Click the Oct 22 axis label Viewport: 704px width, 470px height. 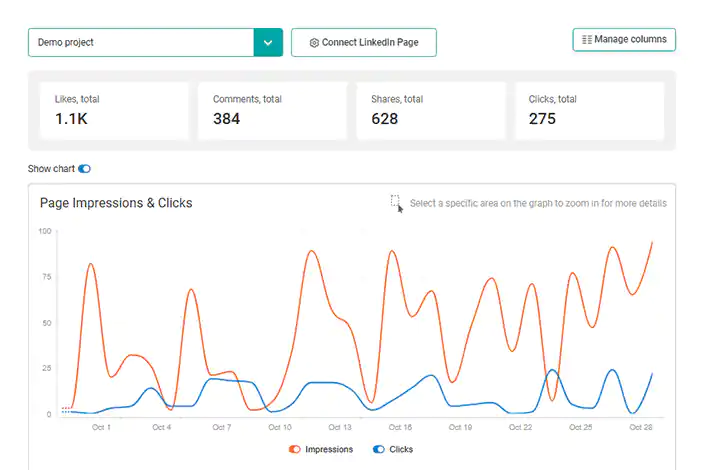(x=520, y=427)
